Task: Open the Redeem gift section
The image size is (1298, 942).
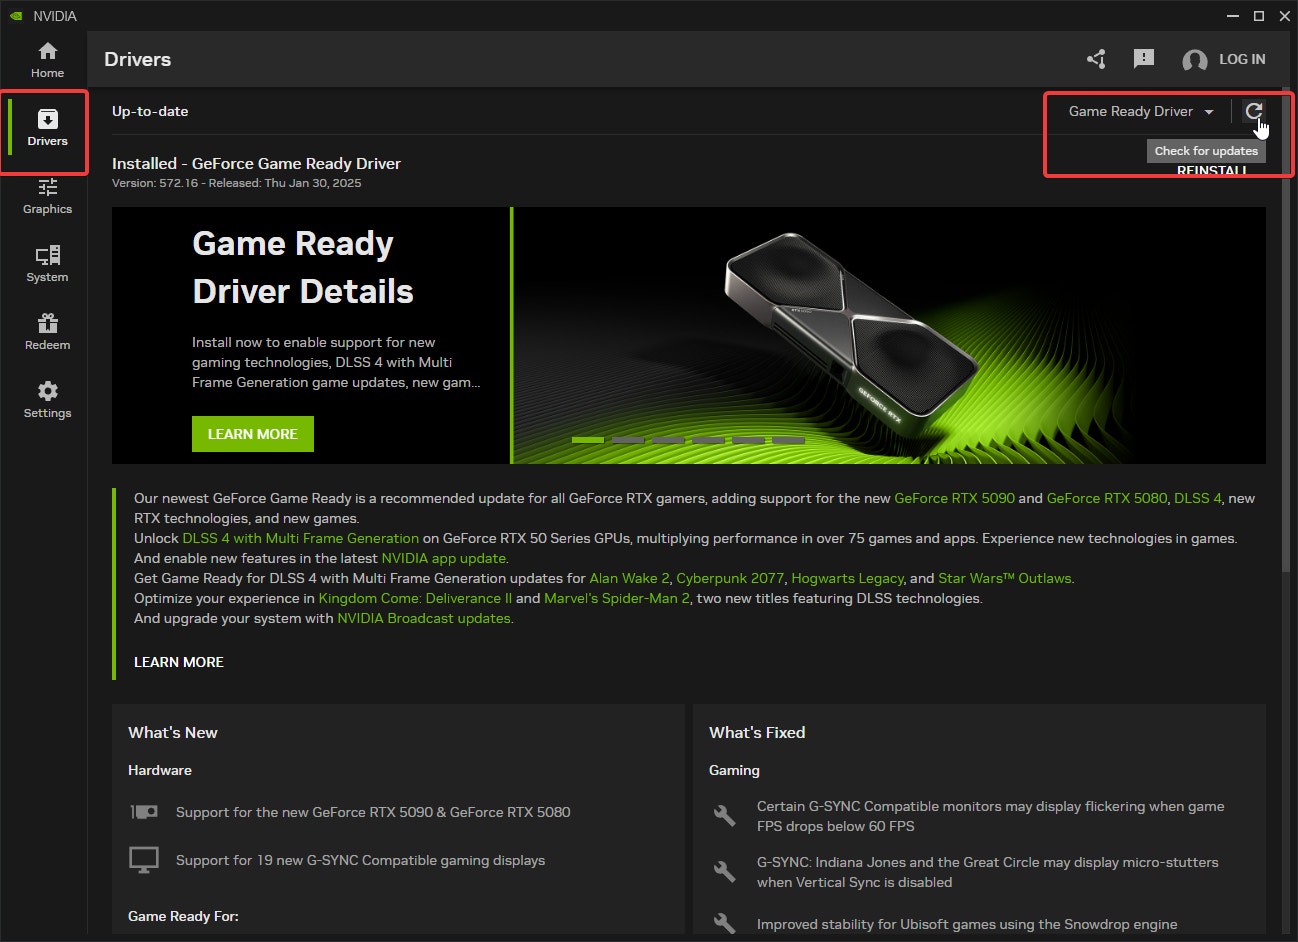Action: click(47, 332)
